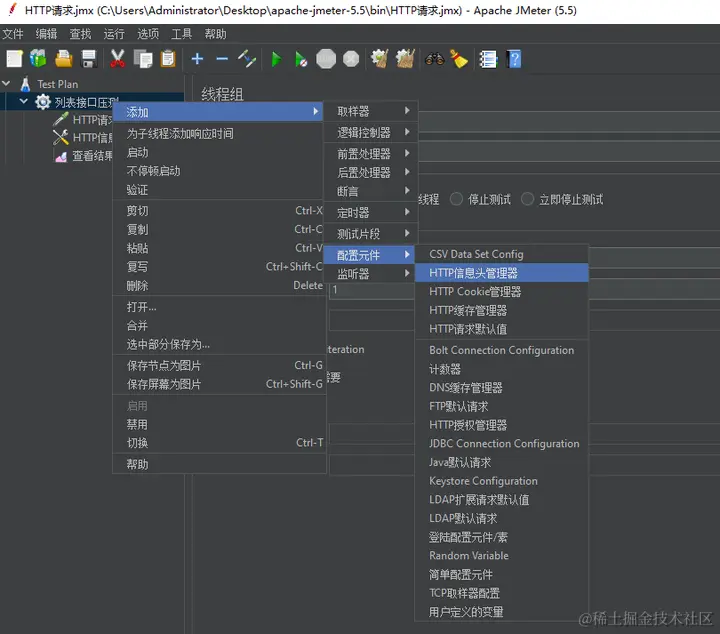Click the Test Plan flask icon

[25, 84]
